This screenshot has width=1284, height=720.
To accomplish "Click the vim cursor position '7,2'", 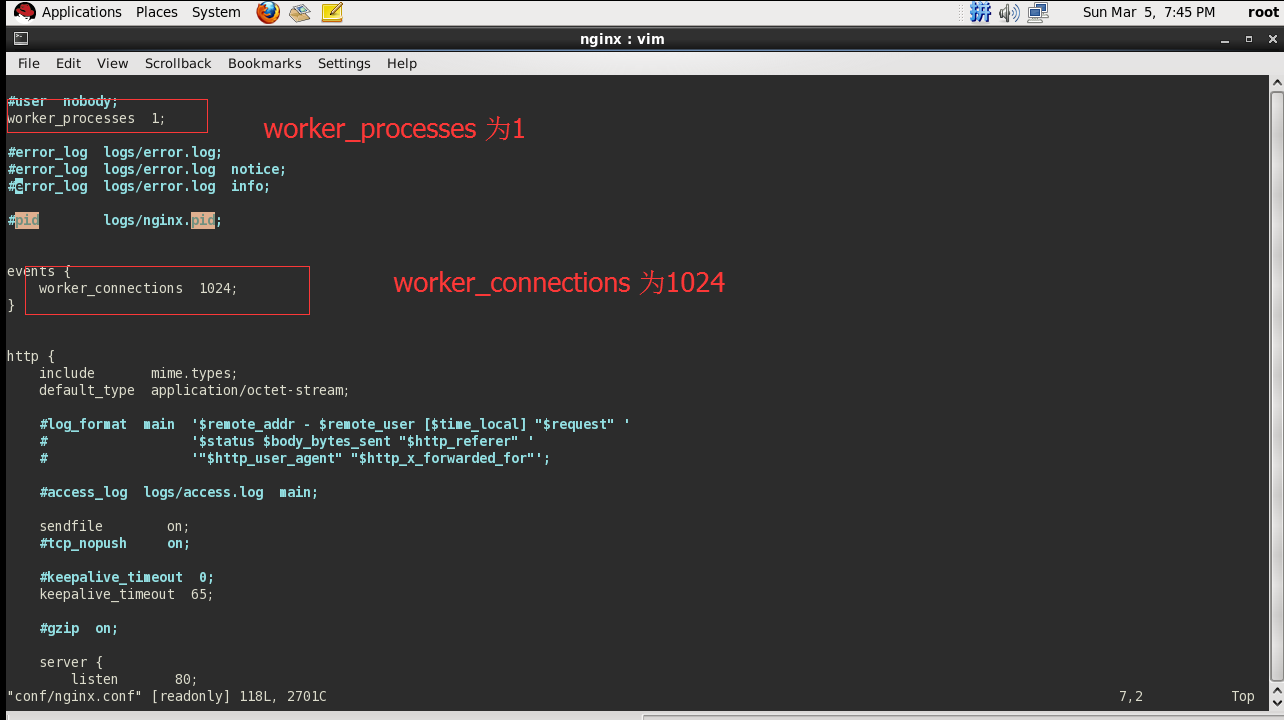I will pos(1131,696).
